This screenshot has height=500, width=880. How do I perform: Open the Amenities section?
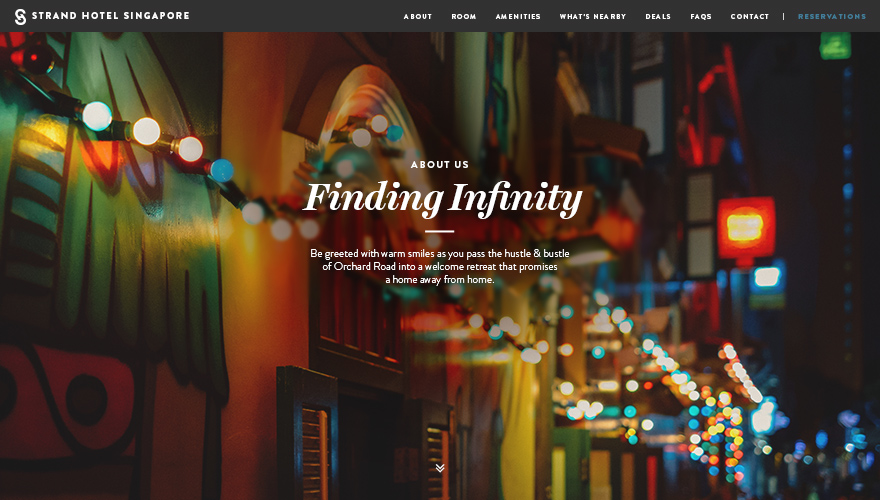518,17
